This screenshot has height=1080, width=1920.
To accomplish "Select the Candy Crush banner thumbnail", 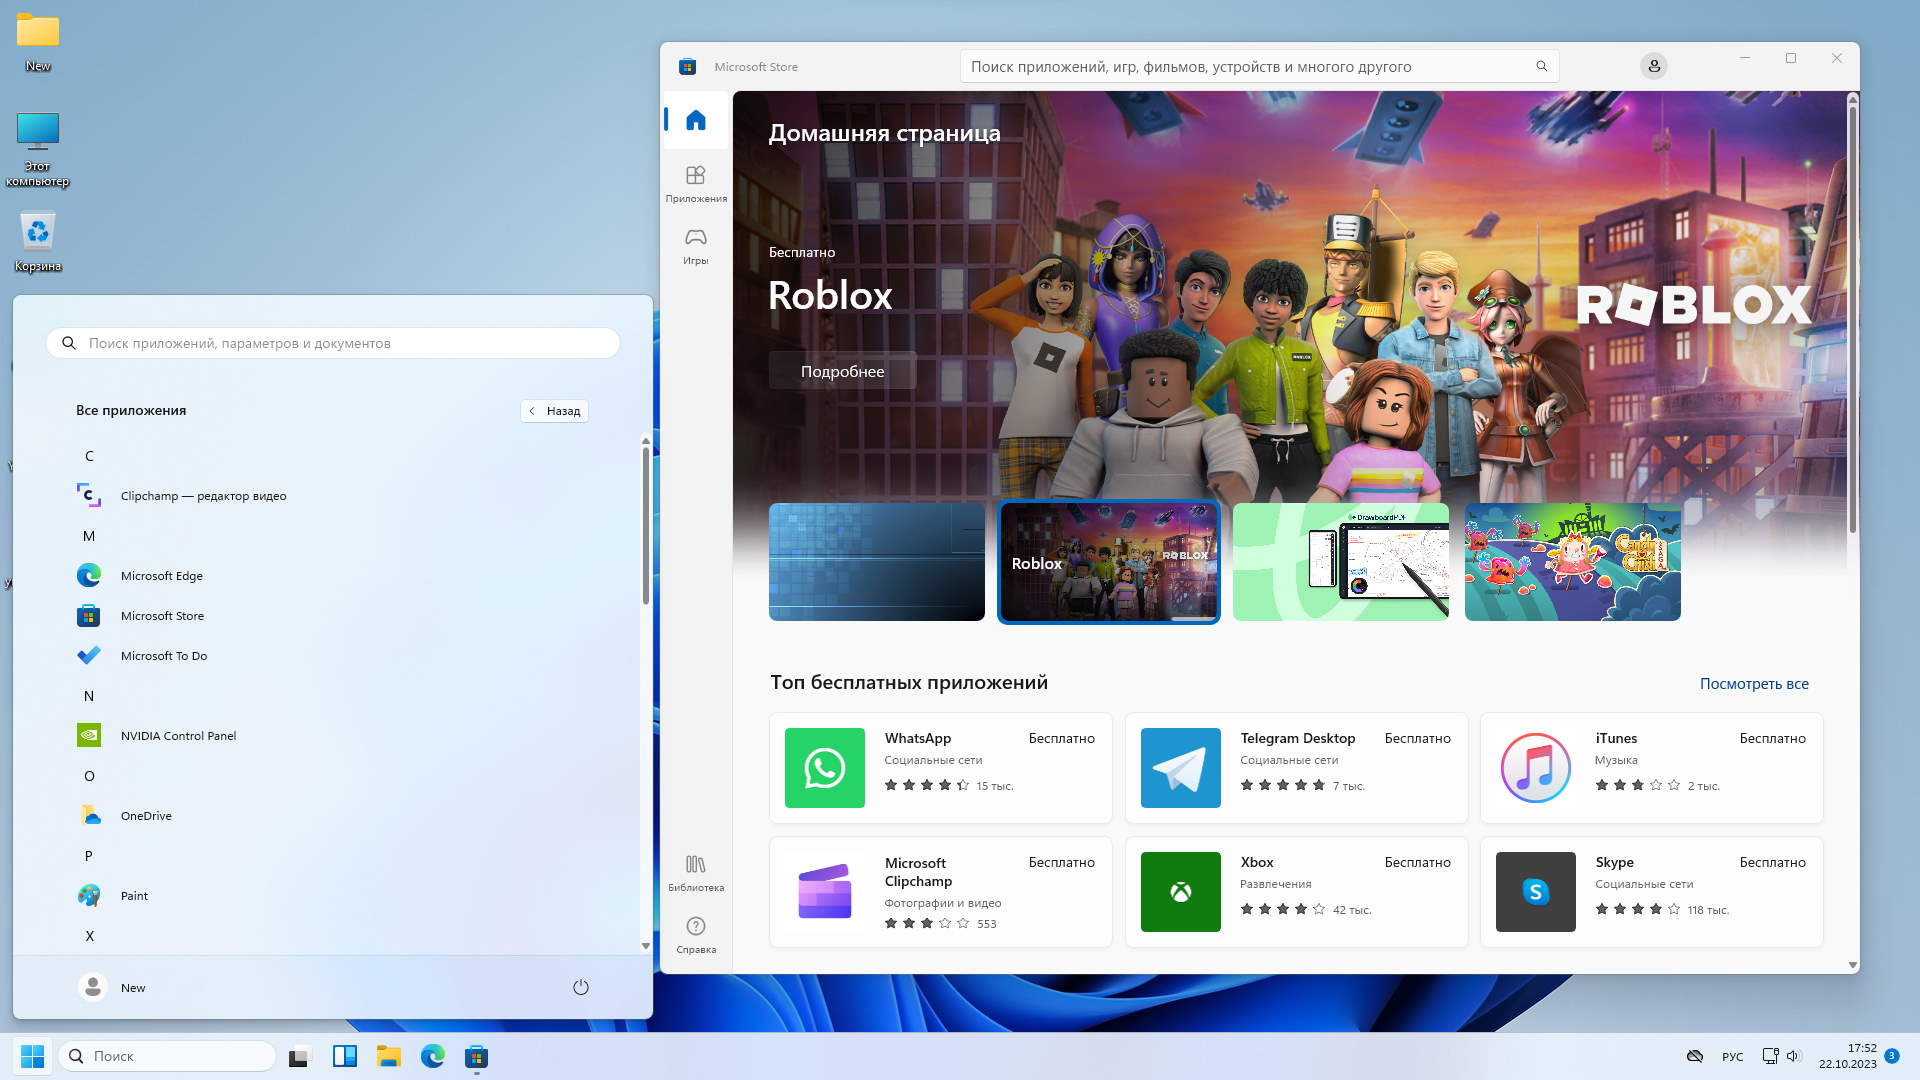I will [x=1572, y=562].
